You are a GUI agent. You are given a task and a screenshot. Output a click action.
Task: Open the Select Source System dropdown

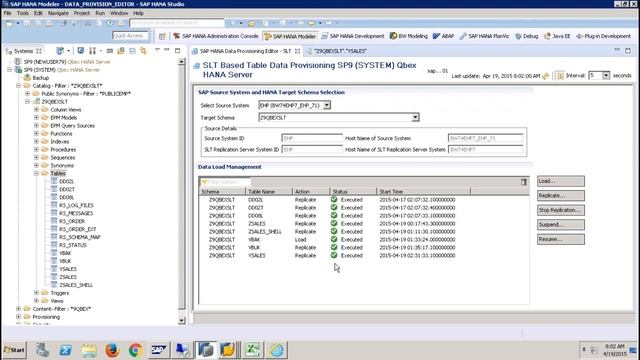[x=327, y=105]
